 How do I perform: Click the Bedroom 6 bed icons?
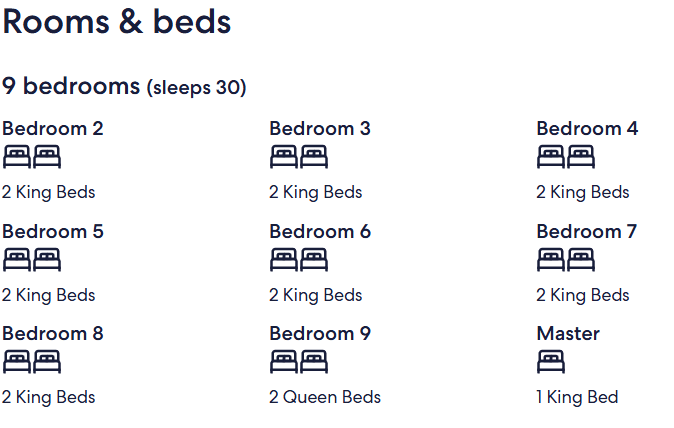(300, 260)
